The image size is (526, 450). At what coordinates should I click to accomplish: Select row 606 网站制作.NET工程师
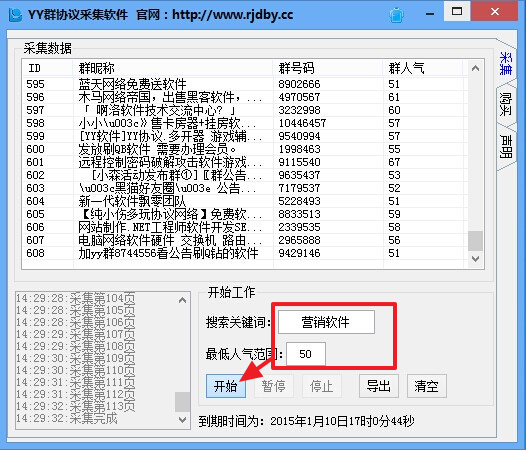pyautogui.click(x=245, y=227)
